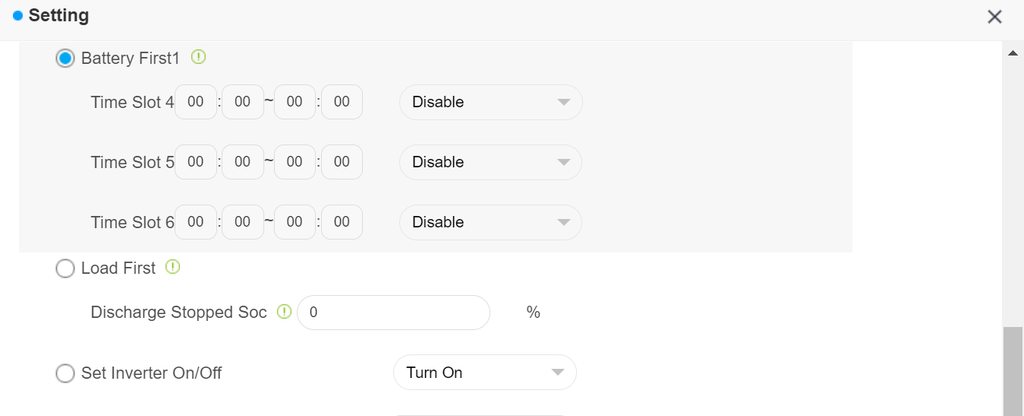Click Time Slot 6 end minute field
This screenshot has width=1024, height=416.
[342, 222]
